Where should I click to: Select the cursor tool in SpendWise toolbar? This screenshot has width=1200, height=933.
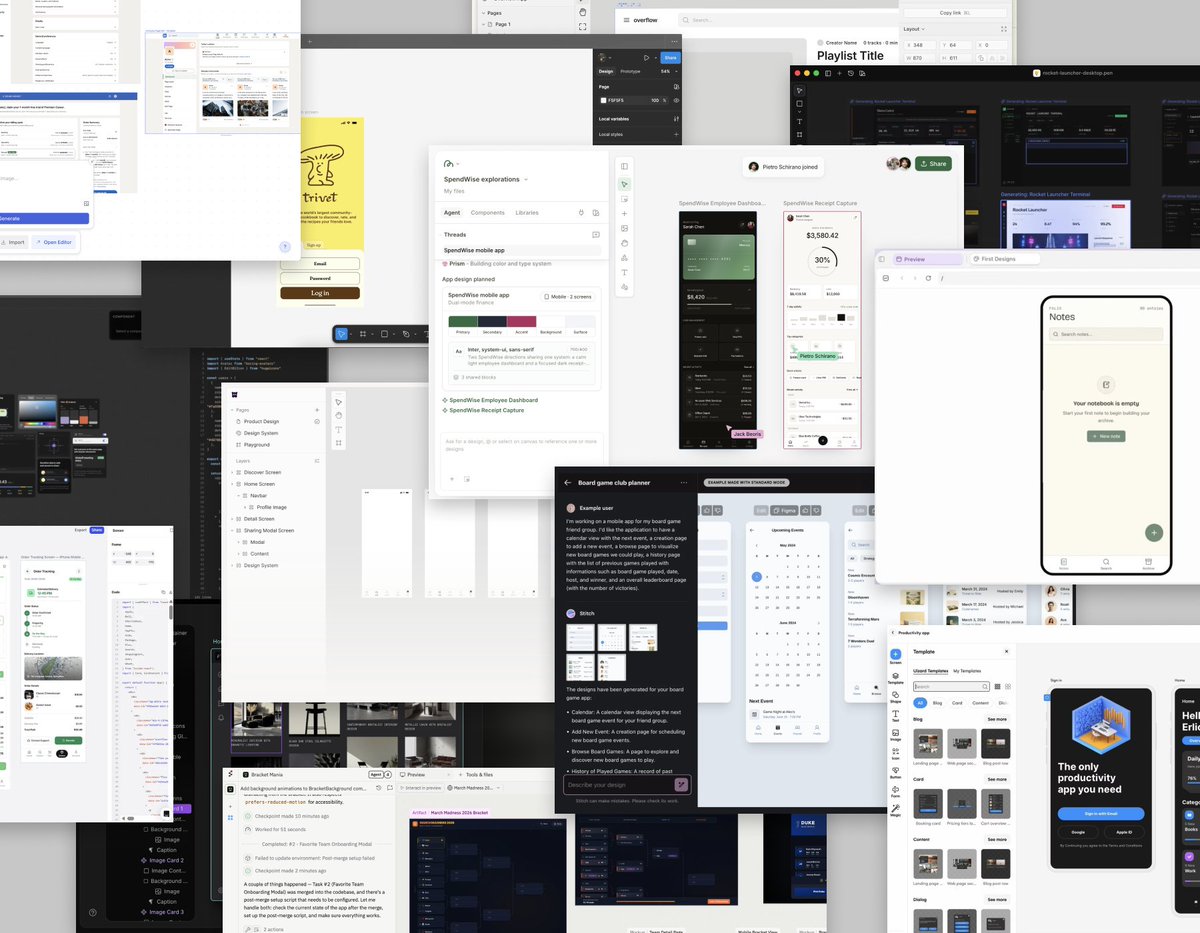624,185
